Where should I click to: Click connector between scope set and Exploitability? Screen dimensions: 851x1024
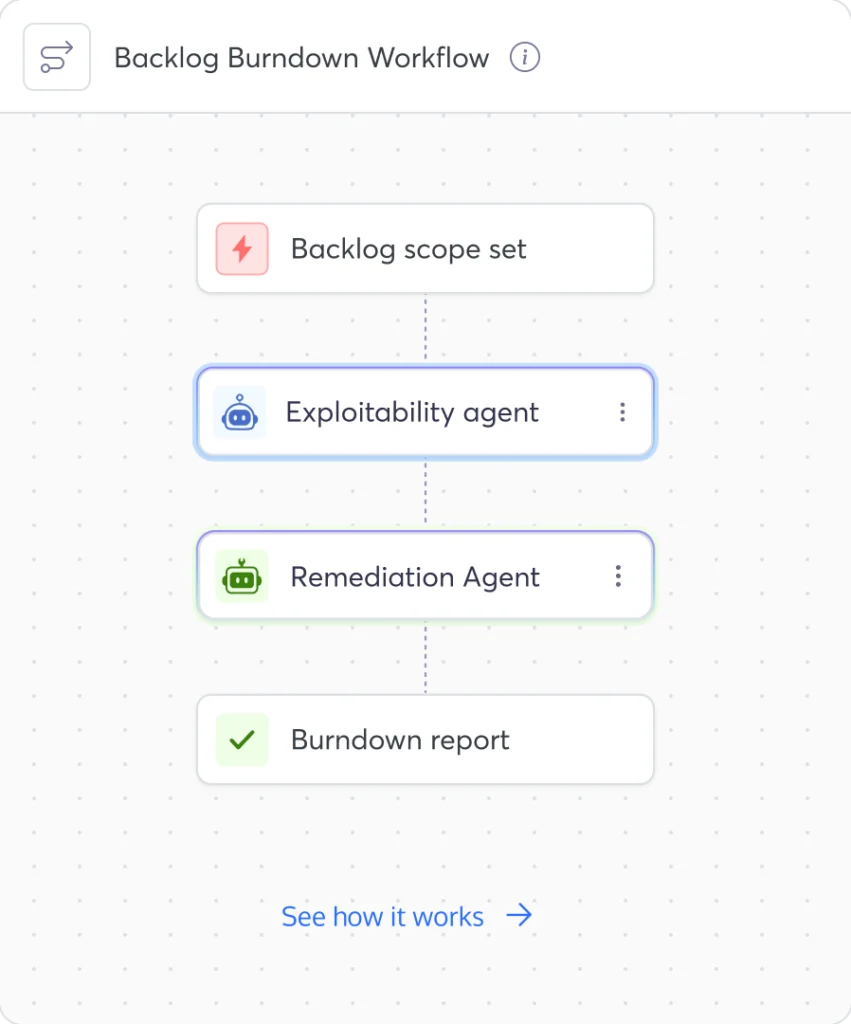click(x=426, y=329)
